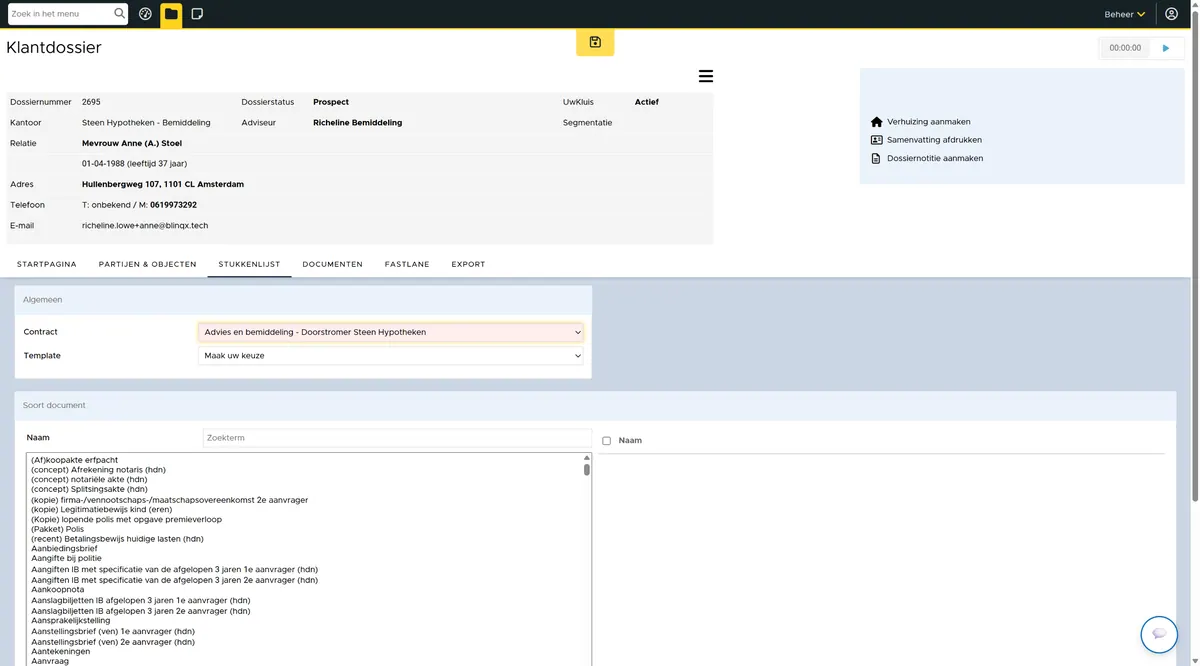Viewport: 1200px width, 666px height.
Task: Click the Dossiernotitie aanmaken link
Action: [935, 158]
